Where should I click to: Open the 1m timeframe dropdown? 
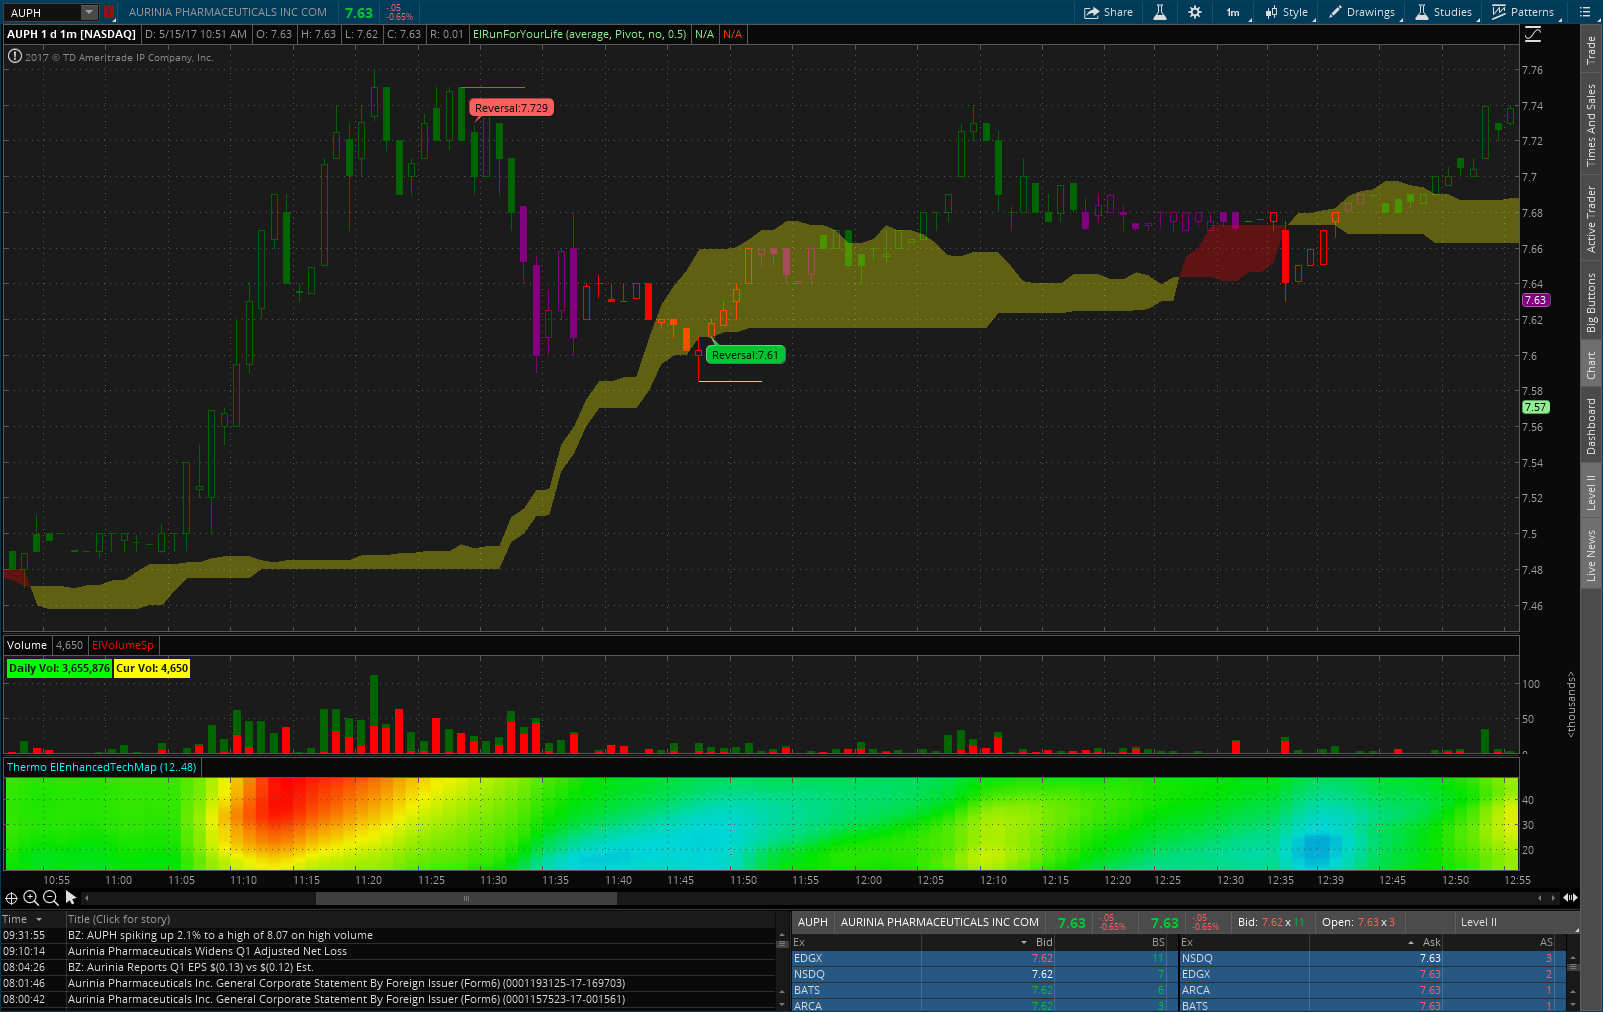click(1233, 12)
